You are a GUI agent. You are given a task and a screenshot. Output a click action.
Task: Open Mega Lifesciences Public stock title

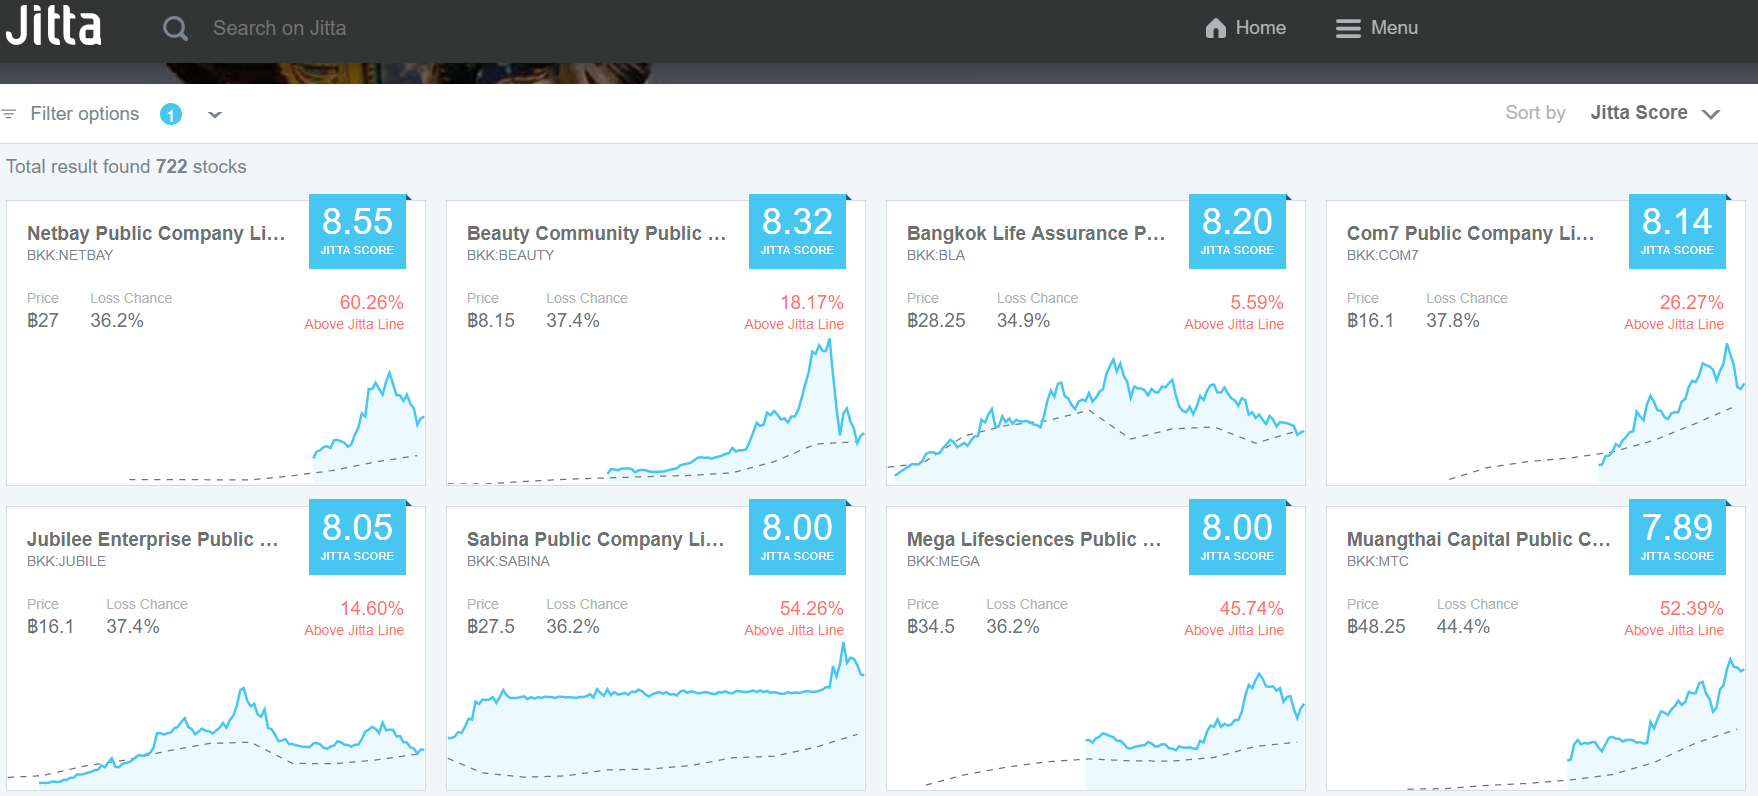1034,539
